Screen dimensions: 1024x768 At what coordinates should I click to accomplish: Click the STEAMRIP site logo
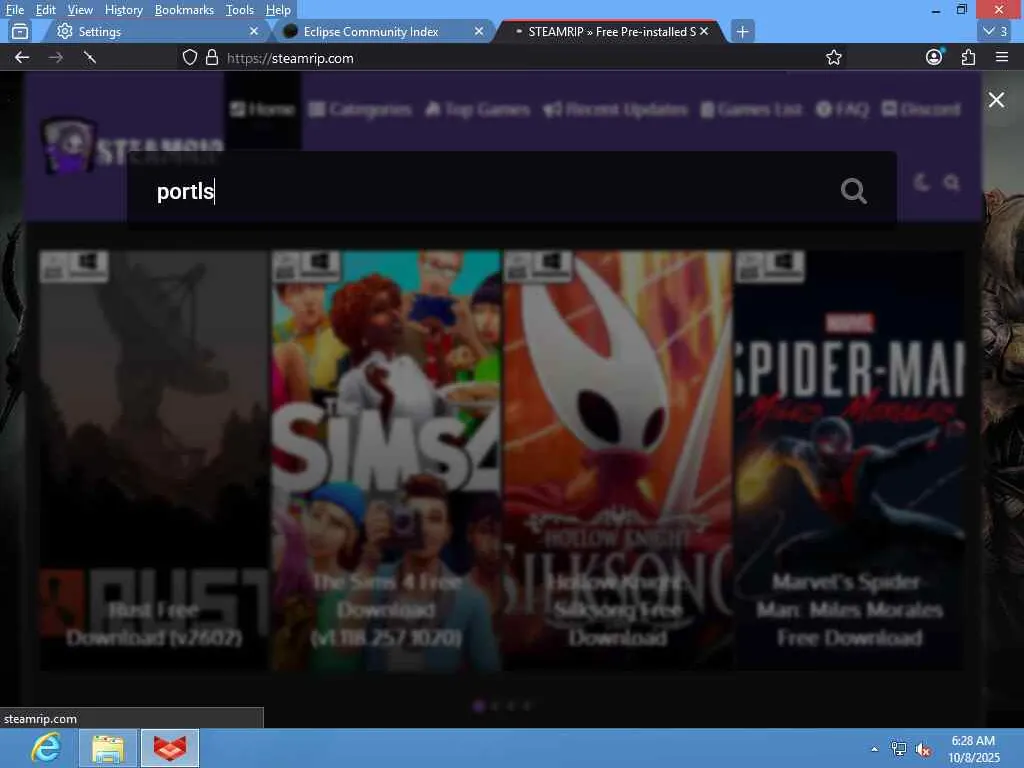tap(133, 148)
